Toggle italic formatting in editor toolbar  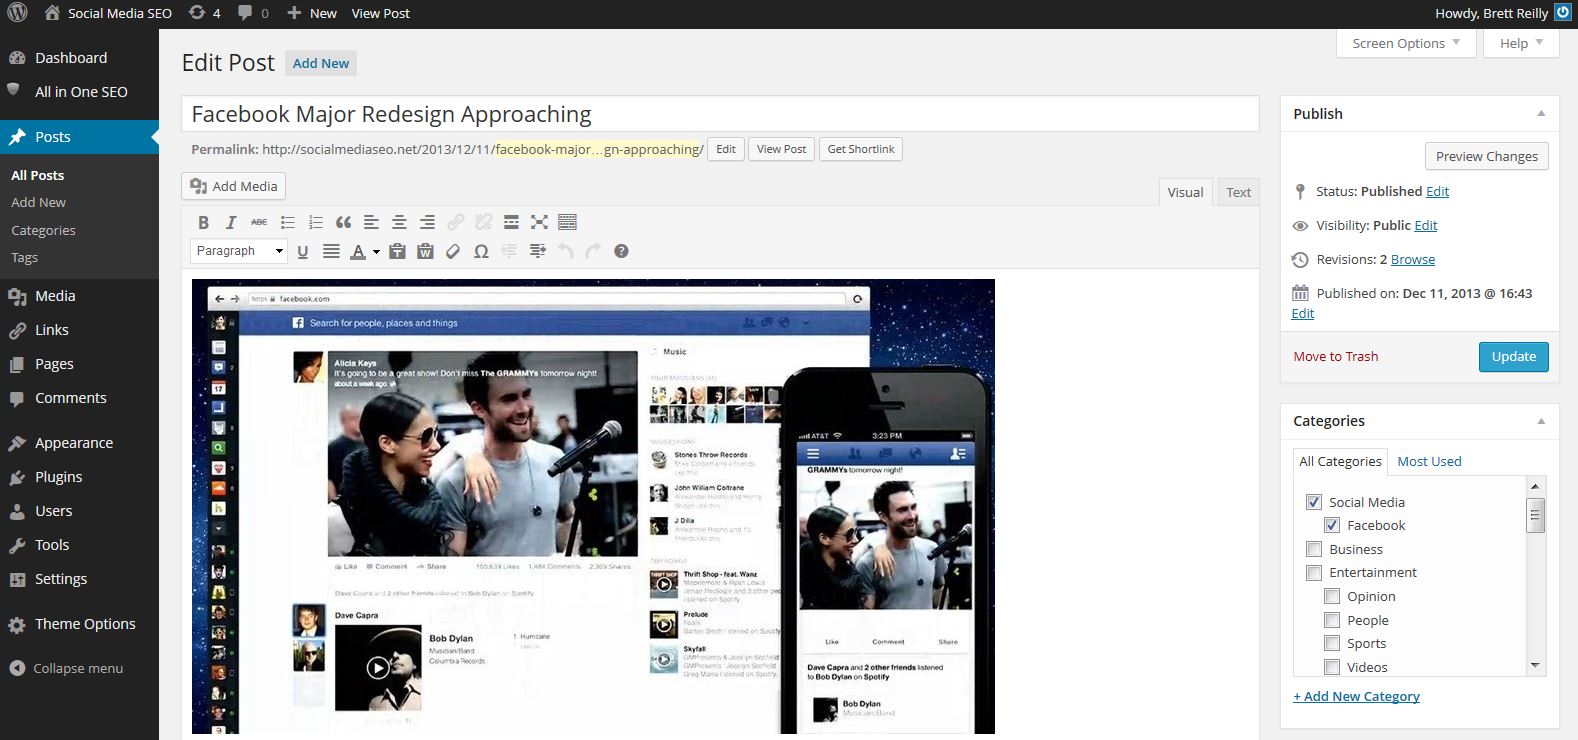pos(231,222)
